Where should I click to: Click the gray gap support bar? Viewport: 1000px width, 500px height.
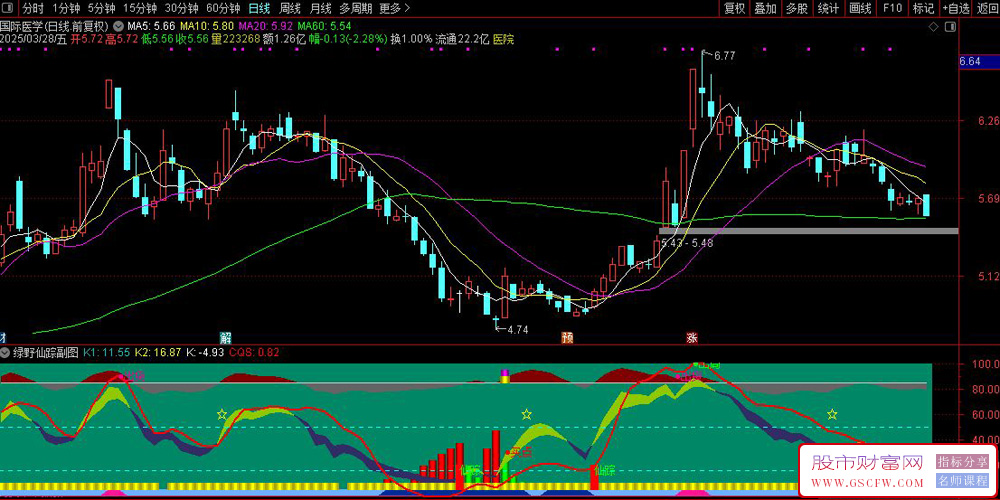pos(809,230)
